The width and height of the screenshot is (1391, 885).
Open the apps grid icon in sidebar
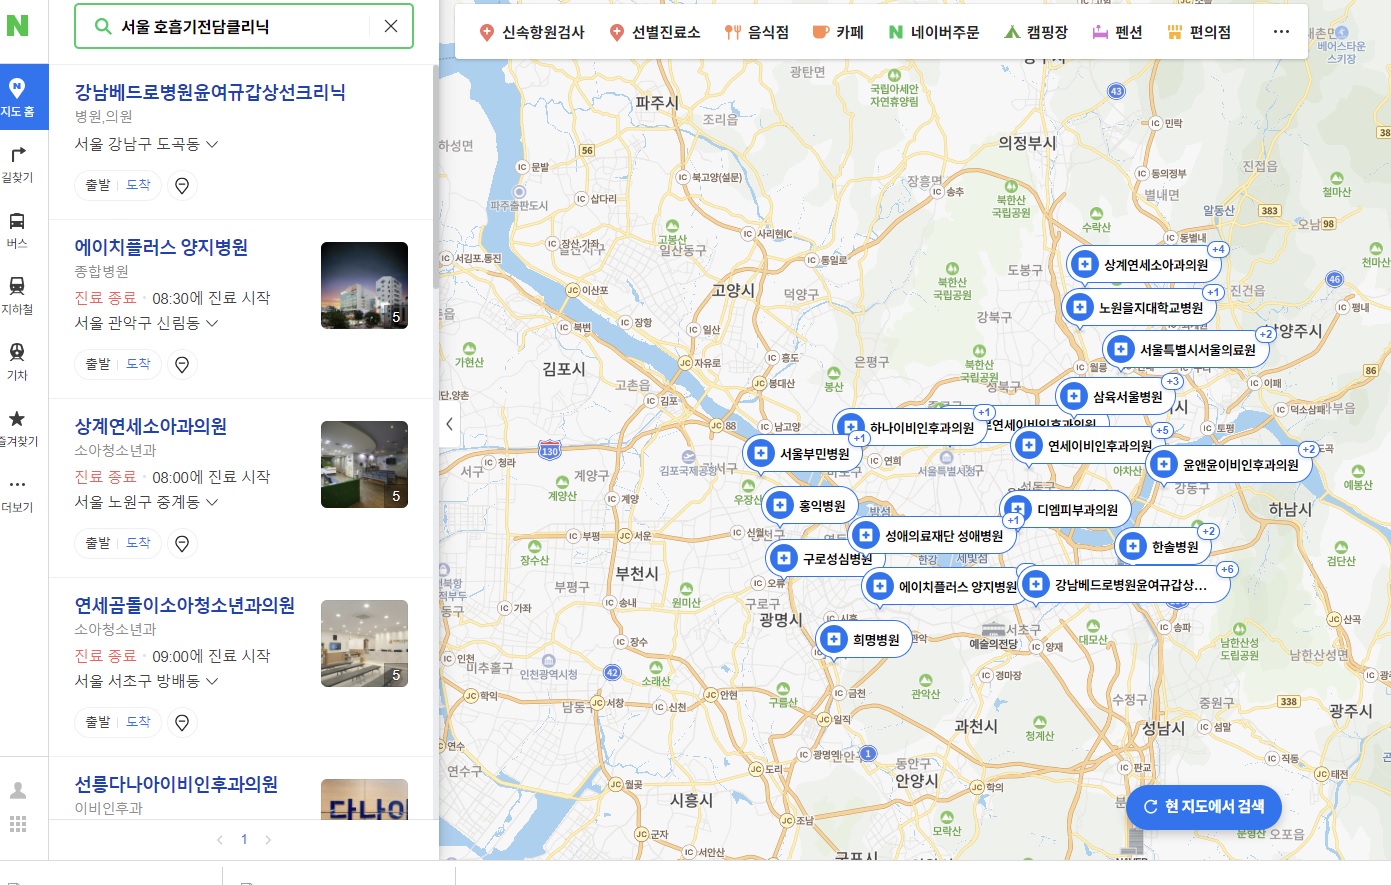(x=18, y=824)
